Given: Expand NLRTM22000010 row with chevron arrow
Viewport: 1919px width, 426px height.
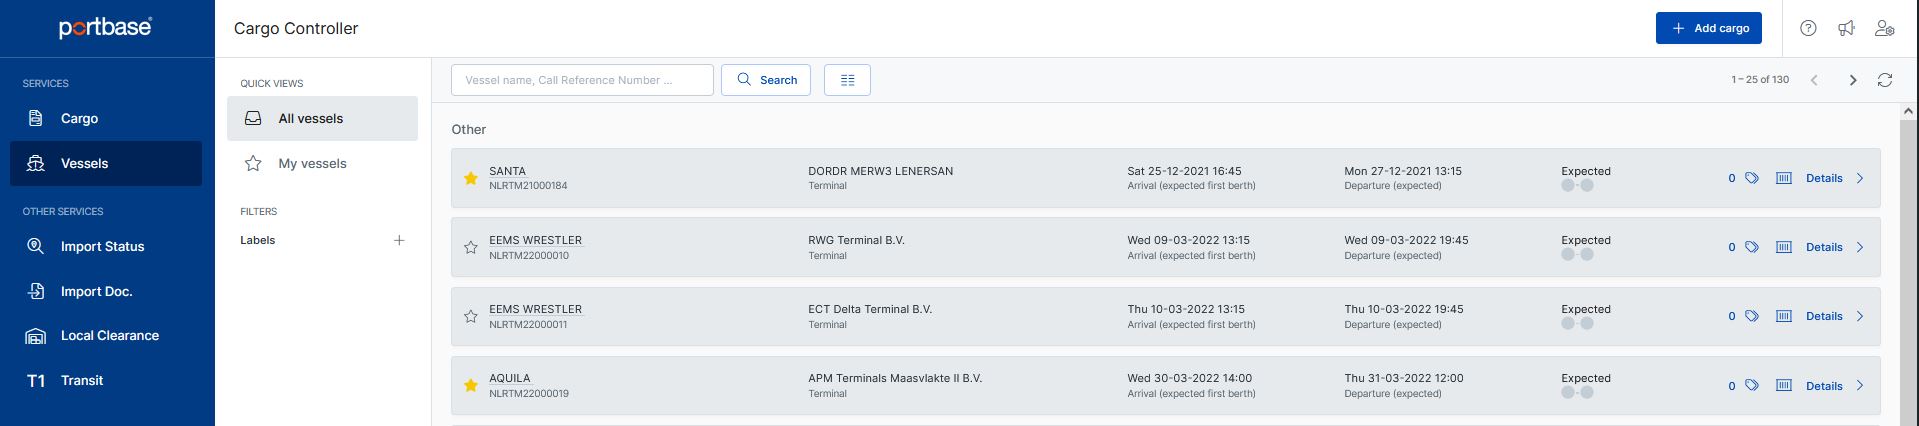Looking at the screenshot, I should pyautogui.click(x=1860, y=247).
